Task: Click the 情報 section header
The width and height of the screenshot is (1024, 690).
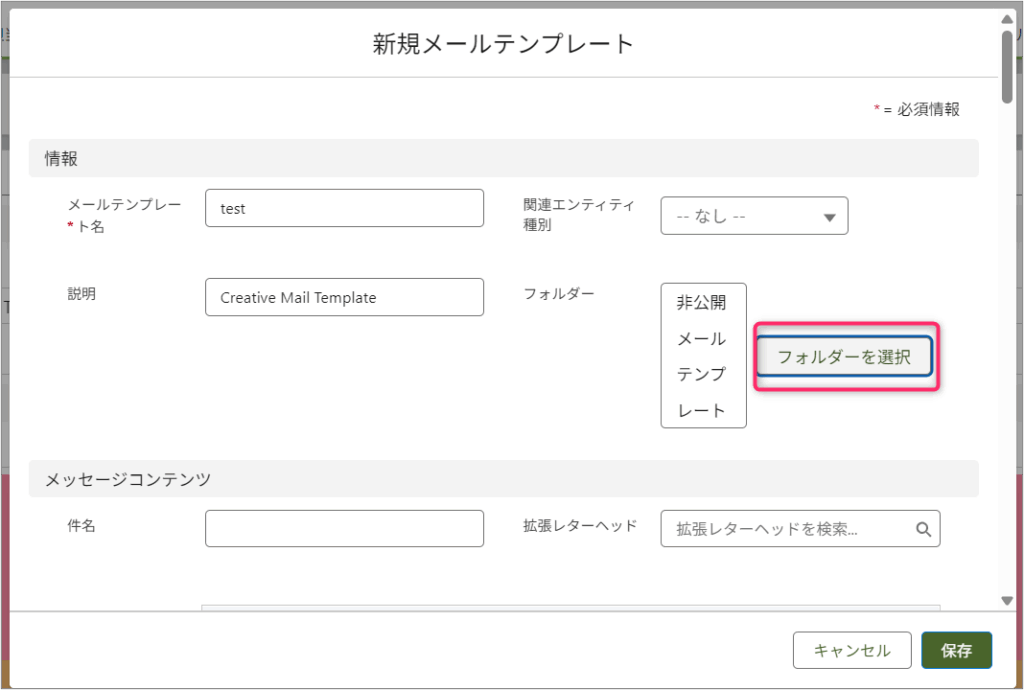Action: (x=62, y=158)
